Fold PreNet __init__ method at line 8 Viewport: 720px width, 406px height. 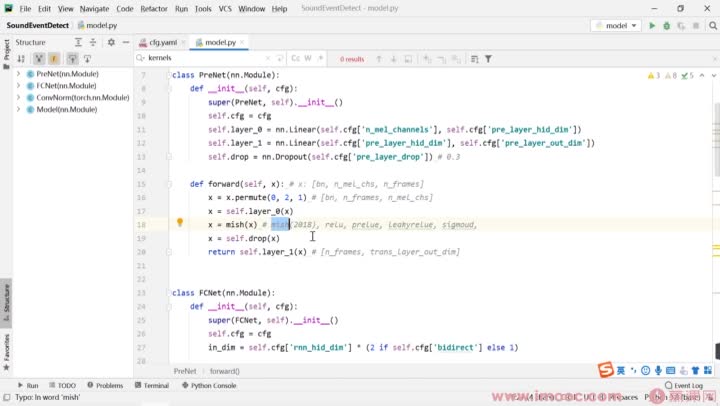[169, 89]
